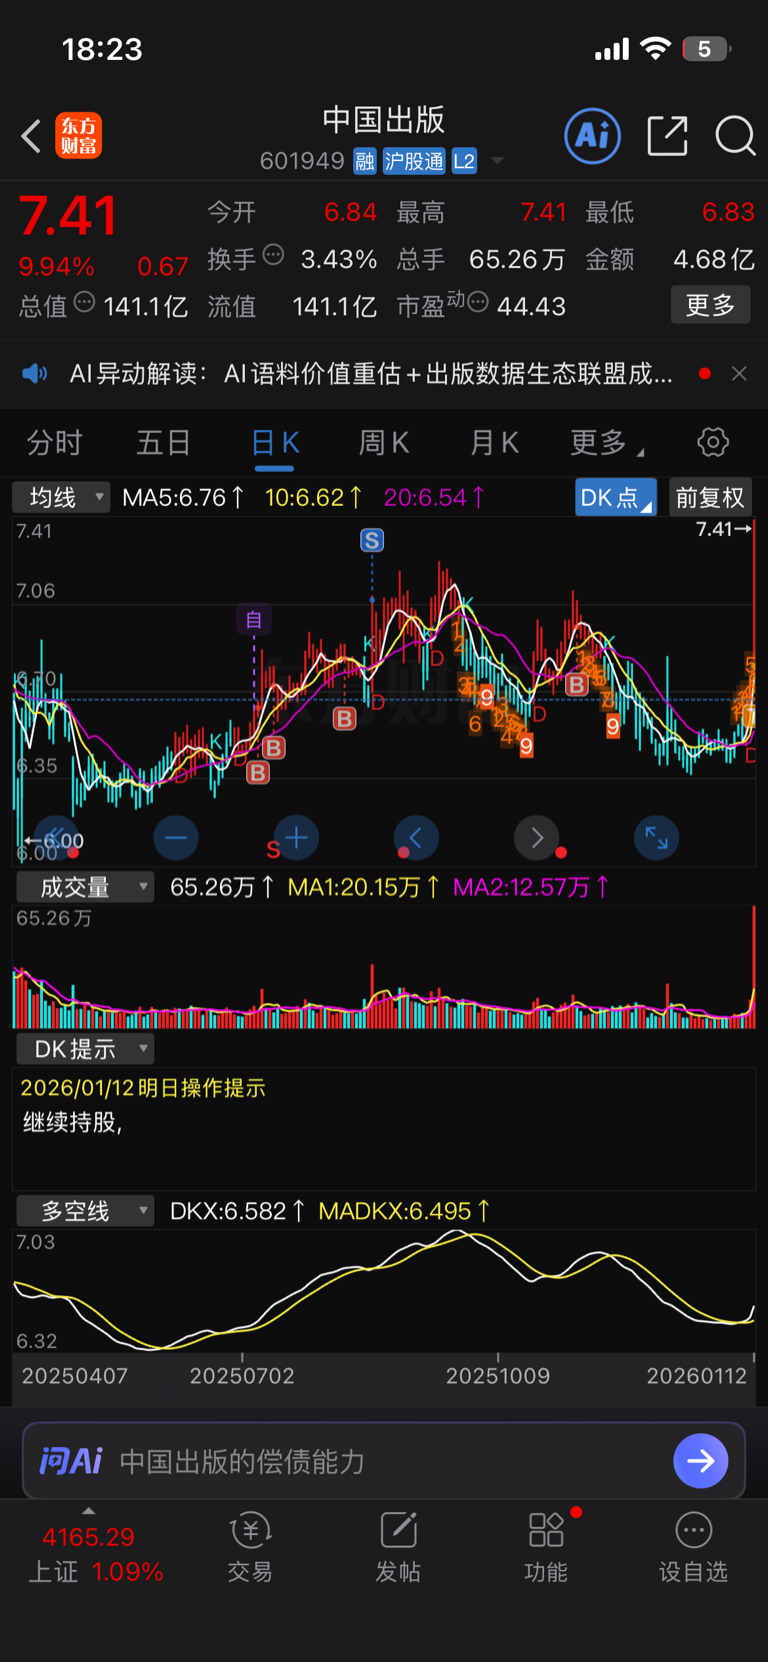Screen dimensions: 768x1663
Task: Open chart settings gear icon
Action: (x=713, y=442)
